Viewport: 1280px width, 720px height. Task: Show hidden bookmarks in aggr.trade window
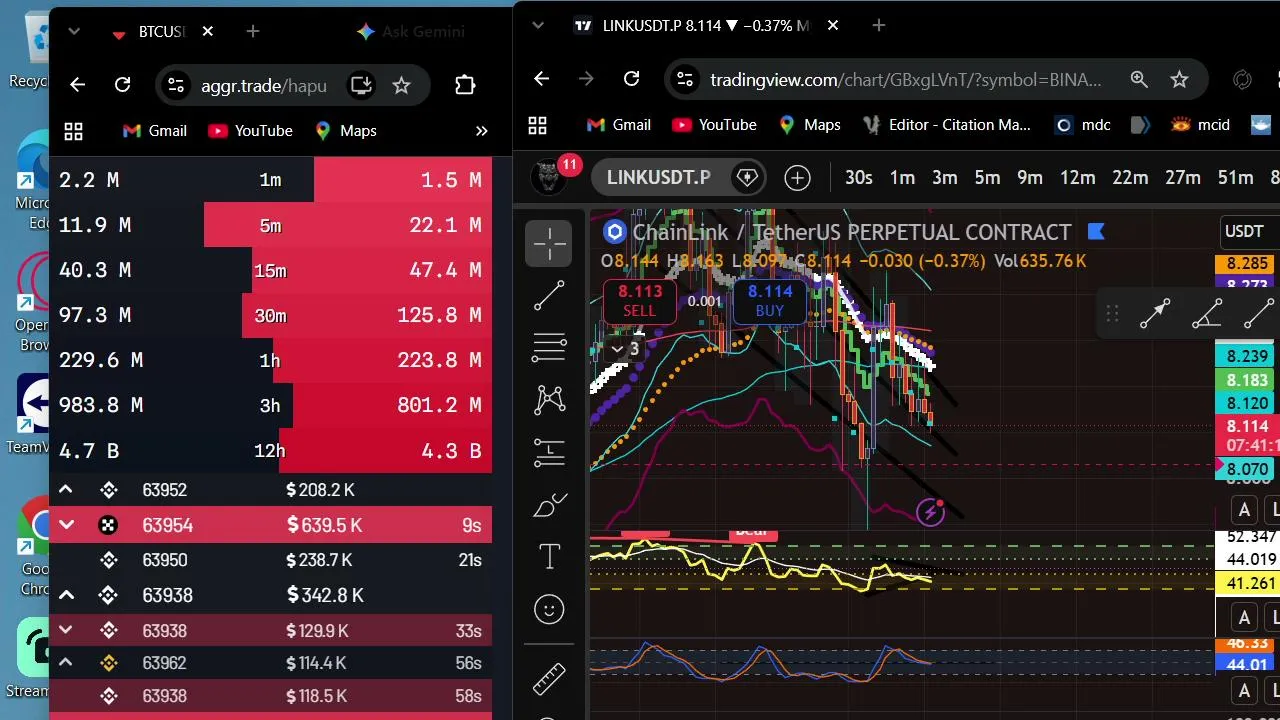[481, 131]
